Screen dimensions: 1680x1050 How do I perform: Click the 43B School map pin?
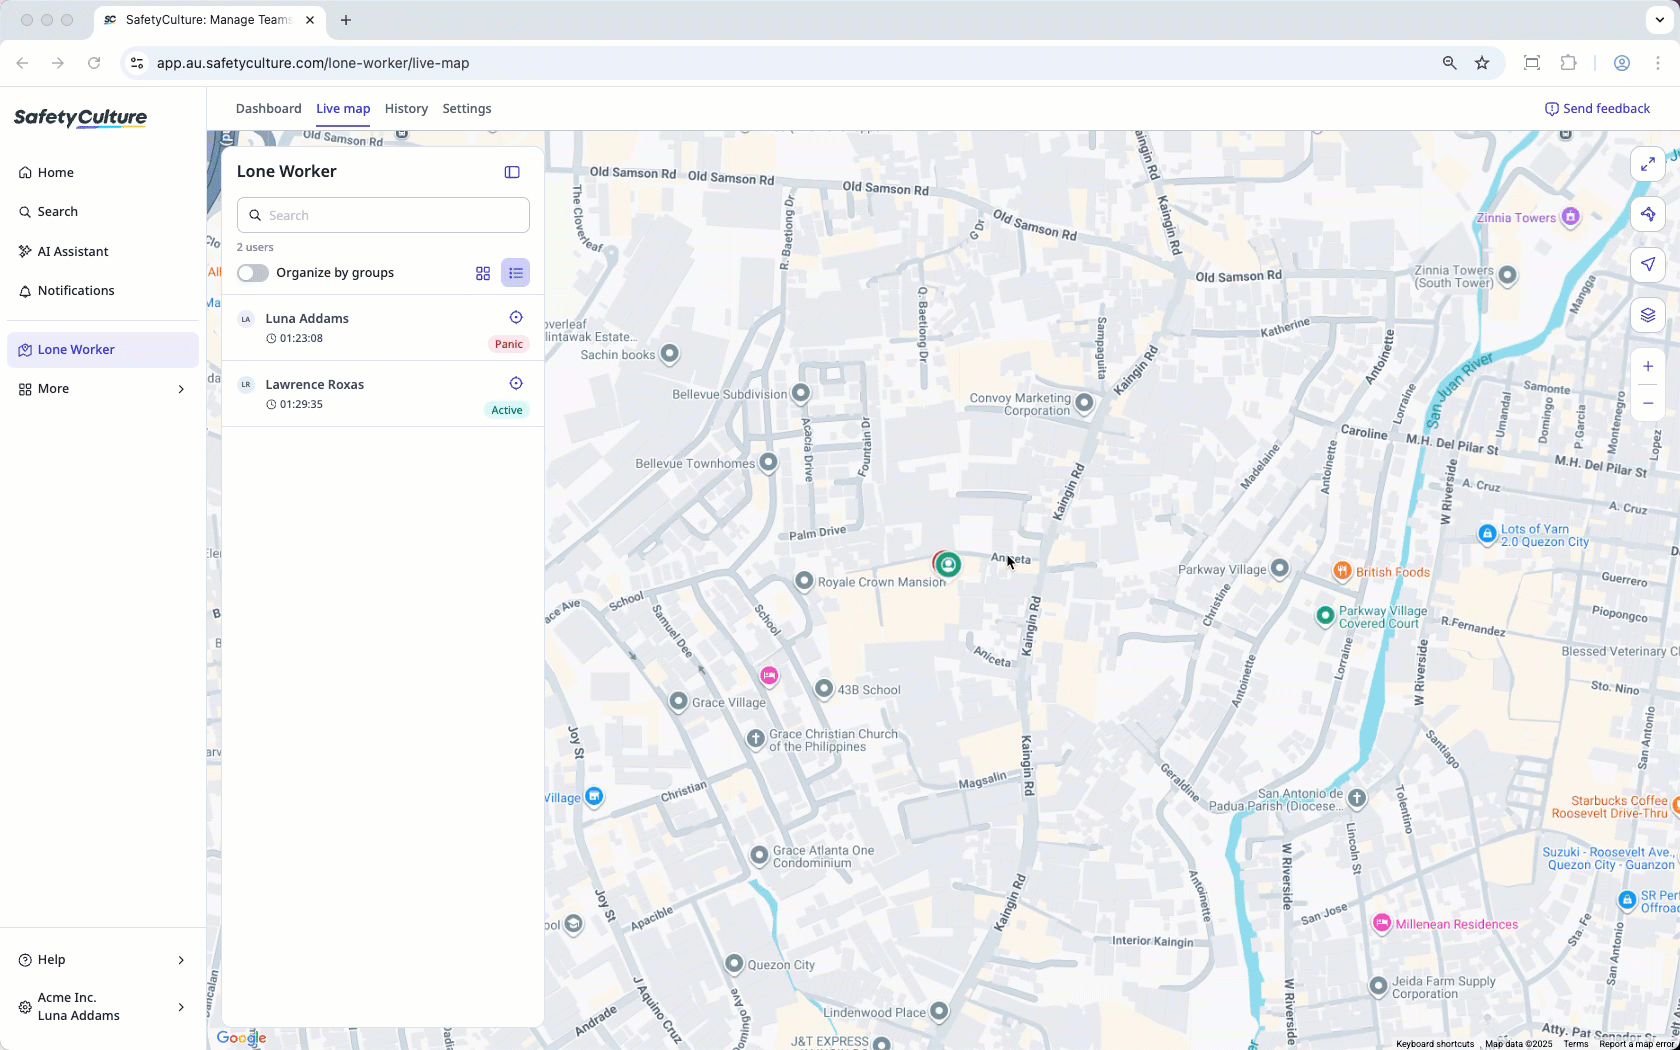pos(823,689)
